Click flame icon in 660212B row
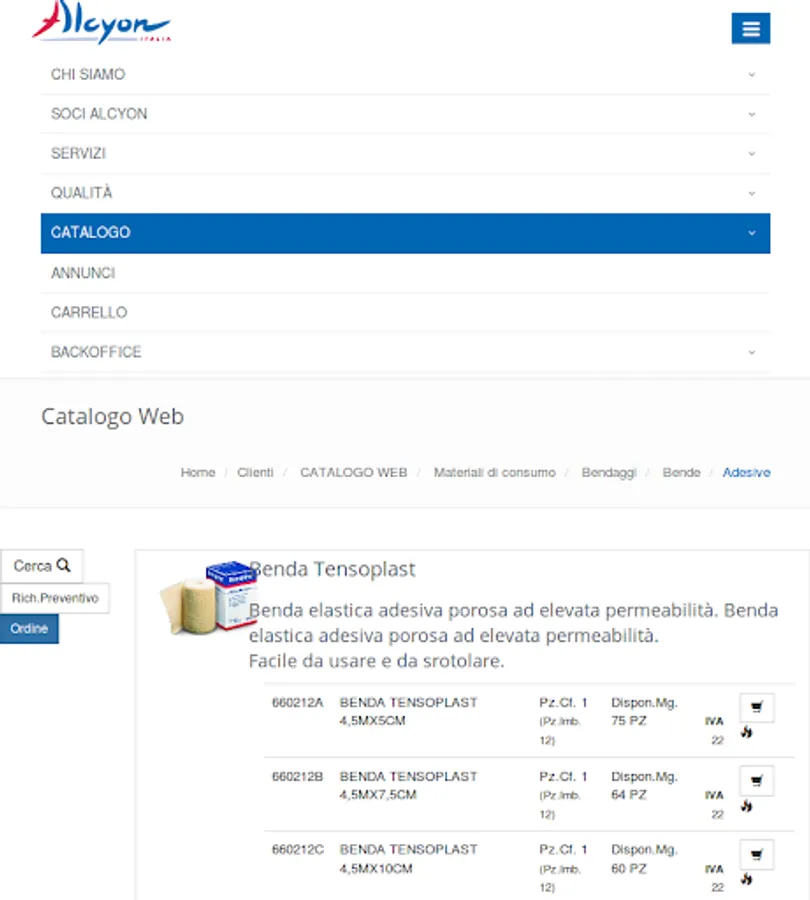 click(x=746, y=806)
